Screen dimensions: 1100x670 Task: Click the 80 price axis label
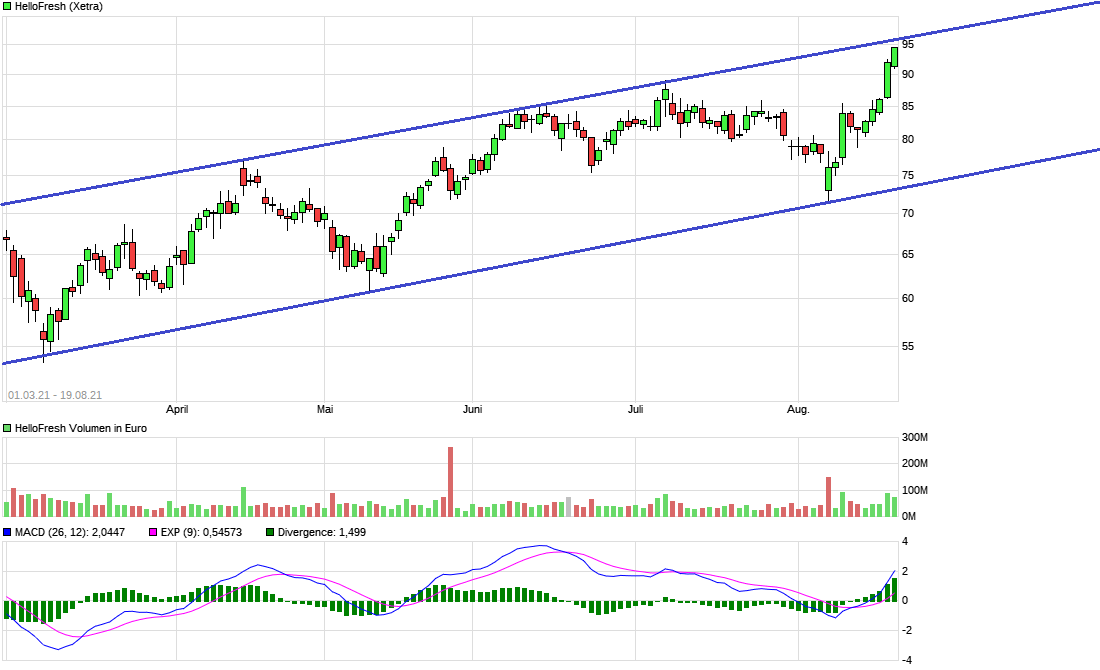click(x=908, y=139)
